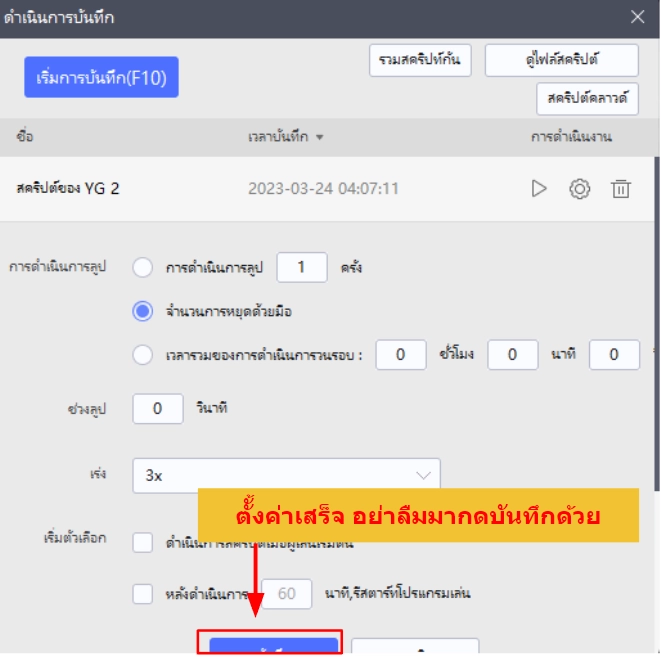Click the ชั่วโมง hours input field
The width and height of the screenshot is (661, 659).
coord(401,354)
